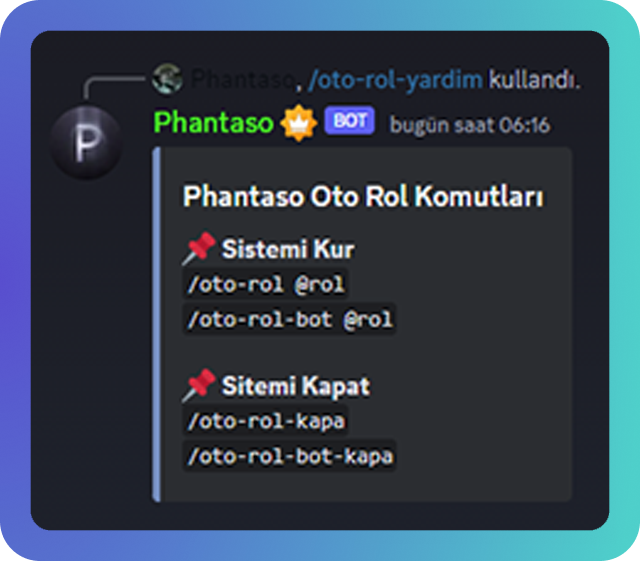This screenshot has width=640, height=561.
Task: Click the /oto-rol @rol code block
Action: (x=266, y=284)
